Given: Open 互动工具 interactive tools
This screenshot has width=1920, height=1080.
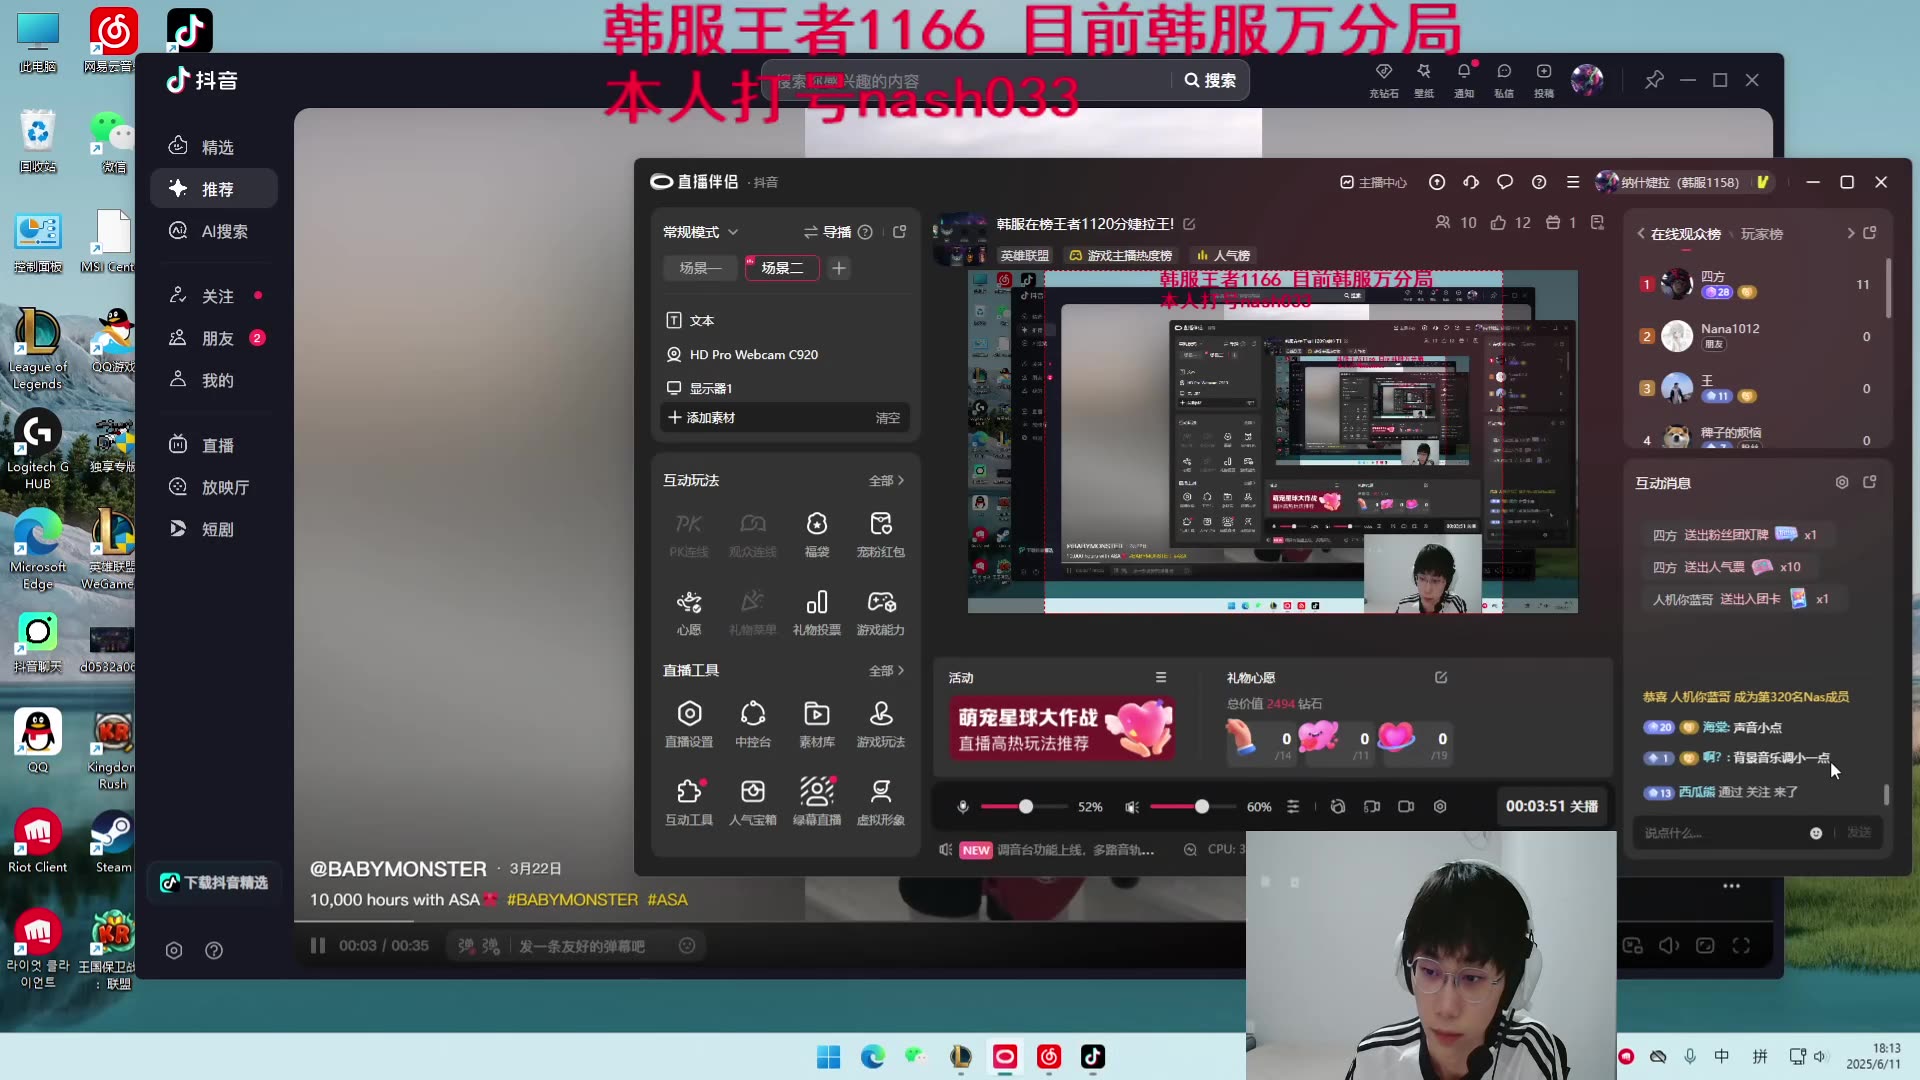Looking at the screenshot, I should point(688,802).
